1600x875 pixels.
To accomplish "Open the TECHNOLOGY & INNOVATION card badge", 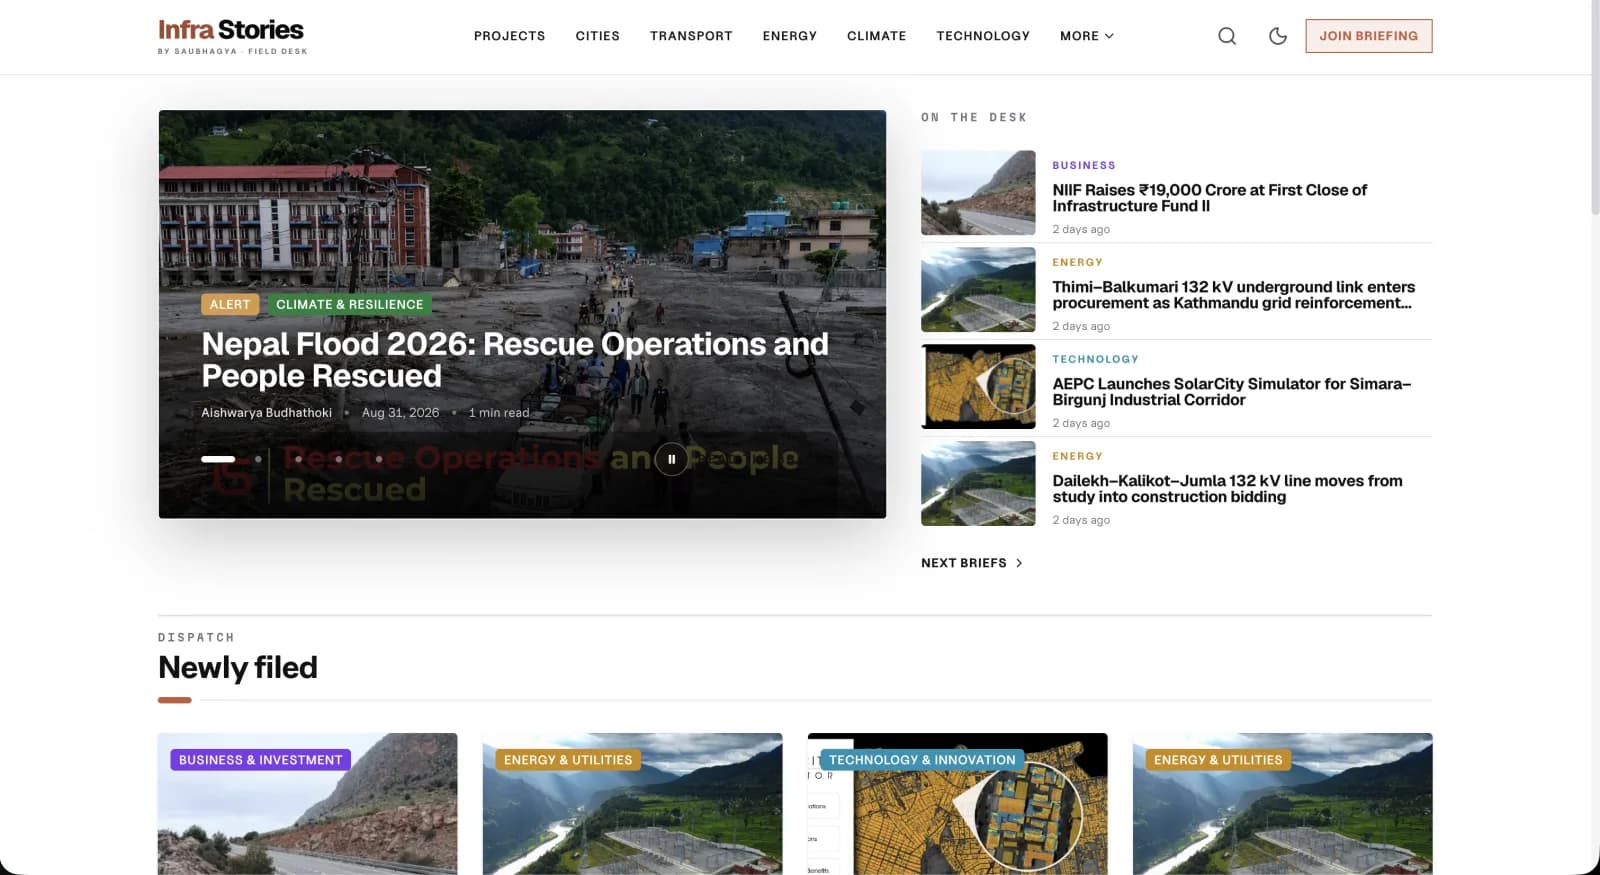I will 922,760.
